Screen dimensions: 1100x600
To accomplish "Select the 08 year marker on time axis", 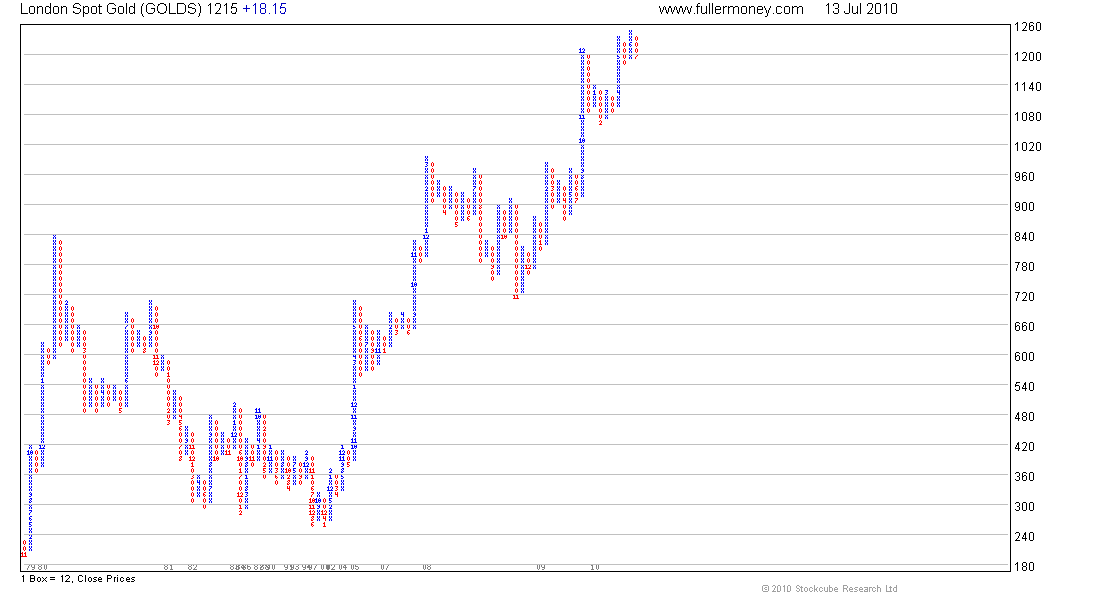I will tap(427, 567).
